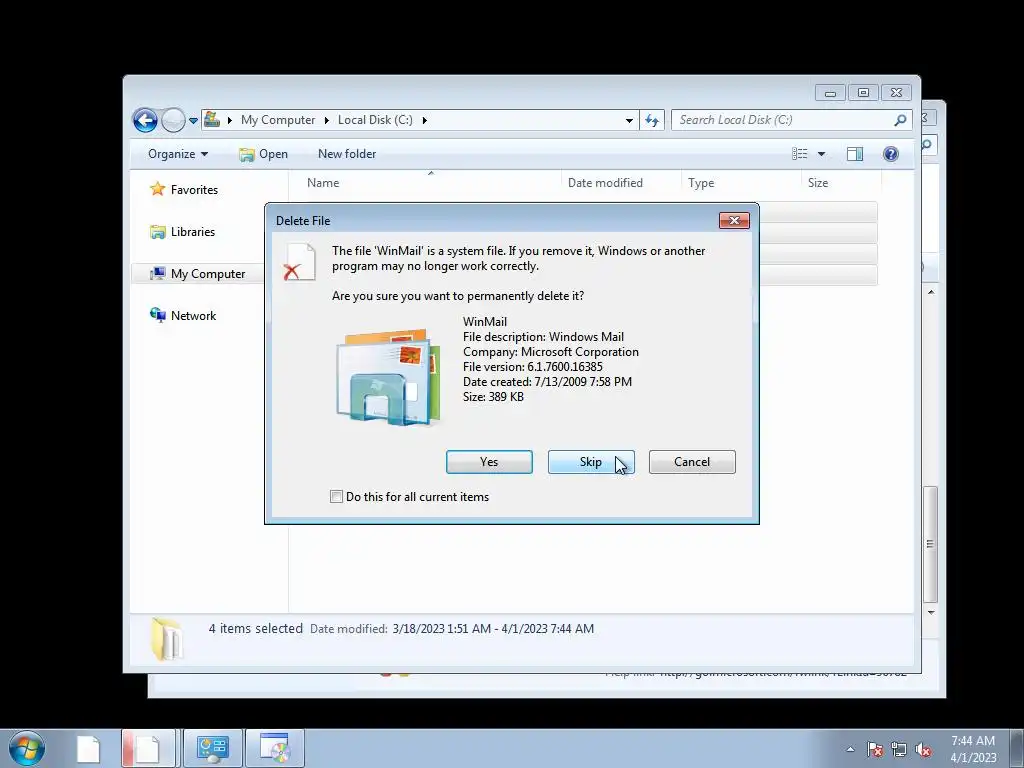
Task: Toggle the preview pane icon
Action: [x=855, y=154]
